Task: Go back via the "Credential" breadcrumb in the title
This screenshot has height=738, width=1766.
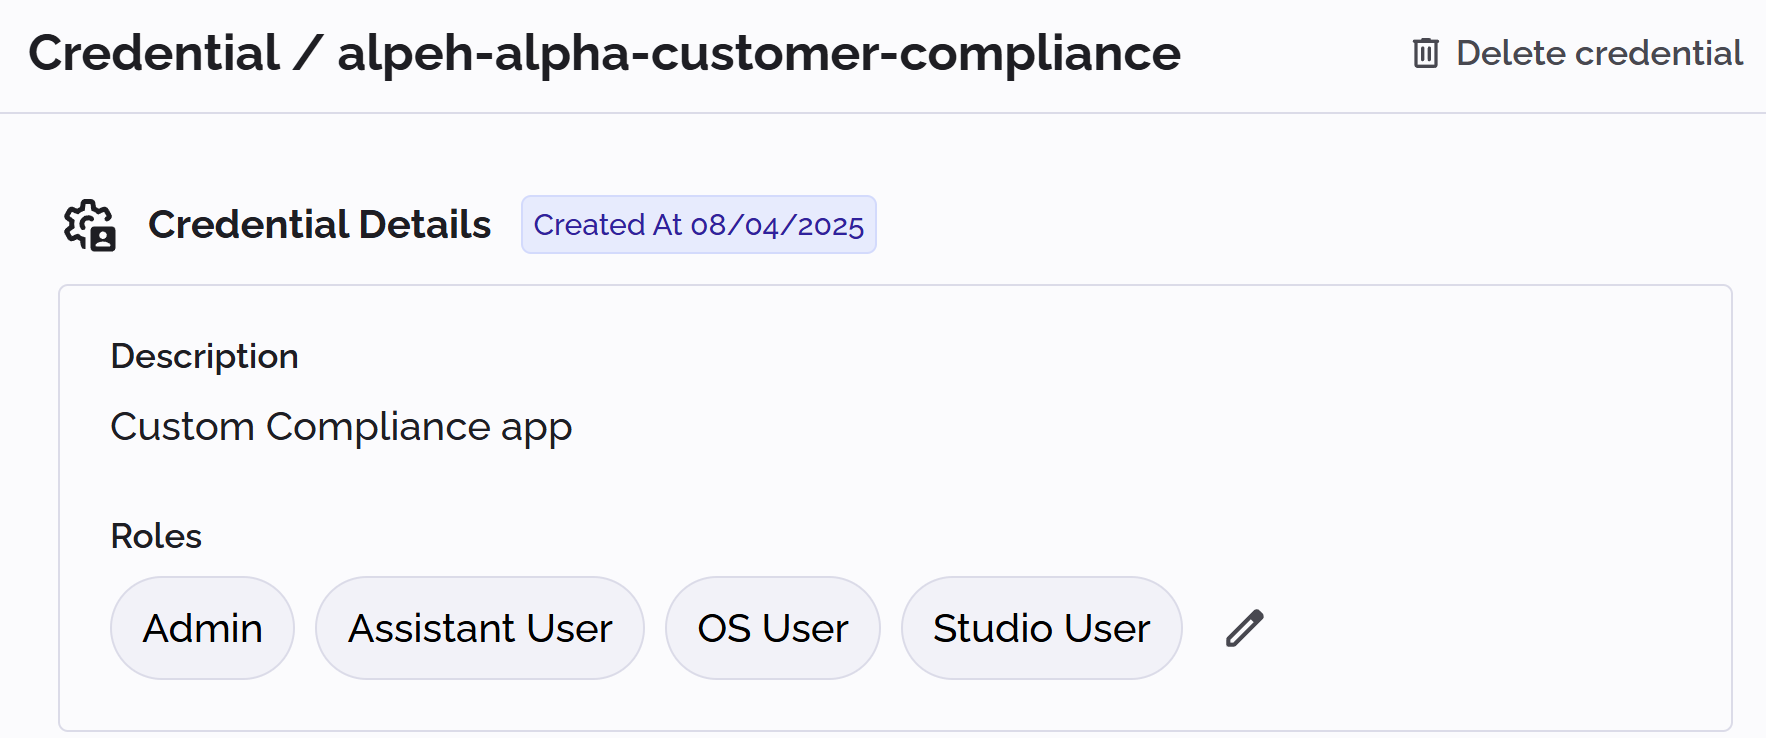Action: pyautogui.click(x=154, y=53)
